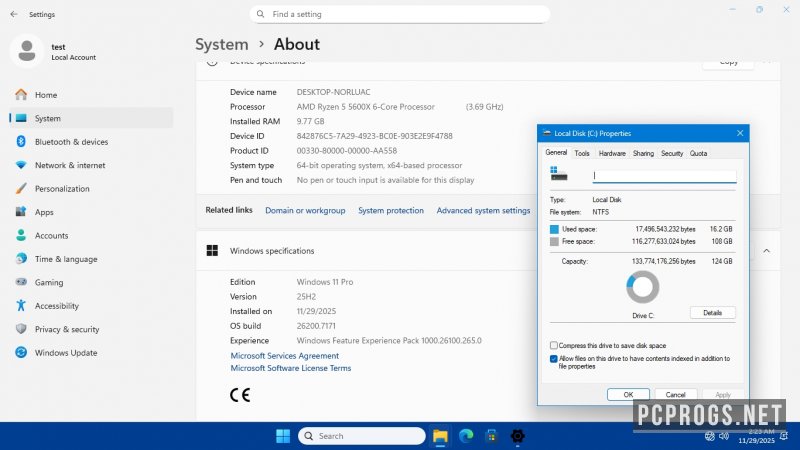This screenshot has height=450, width=800.
Task: Switch to the General tab
Action: pyautogui.click(x=556, y=153)
